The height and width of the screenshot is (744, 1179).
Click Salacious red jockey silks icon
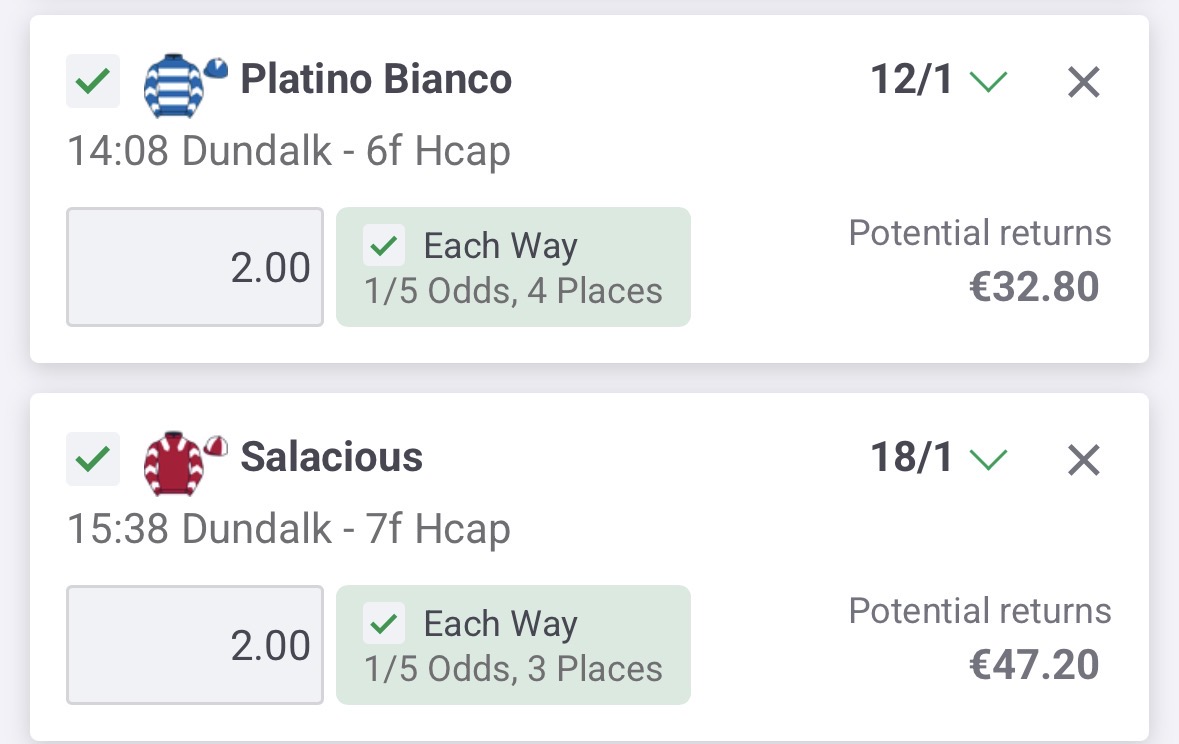click(180, 462)
